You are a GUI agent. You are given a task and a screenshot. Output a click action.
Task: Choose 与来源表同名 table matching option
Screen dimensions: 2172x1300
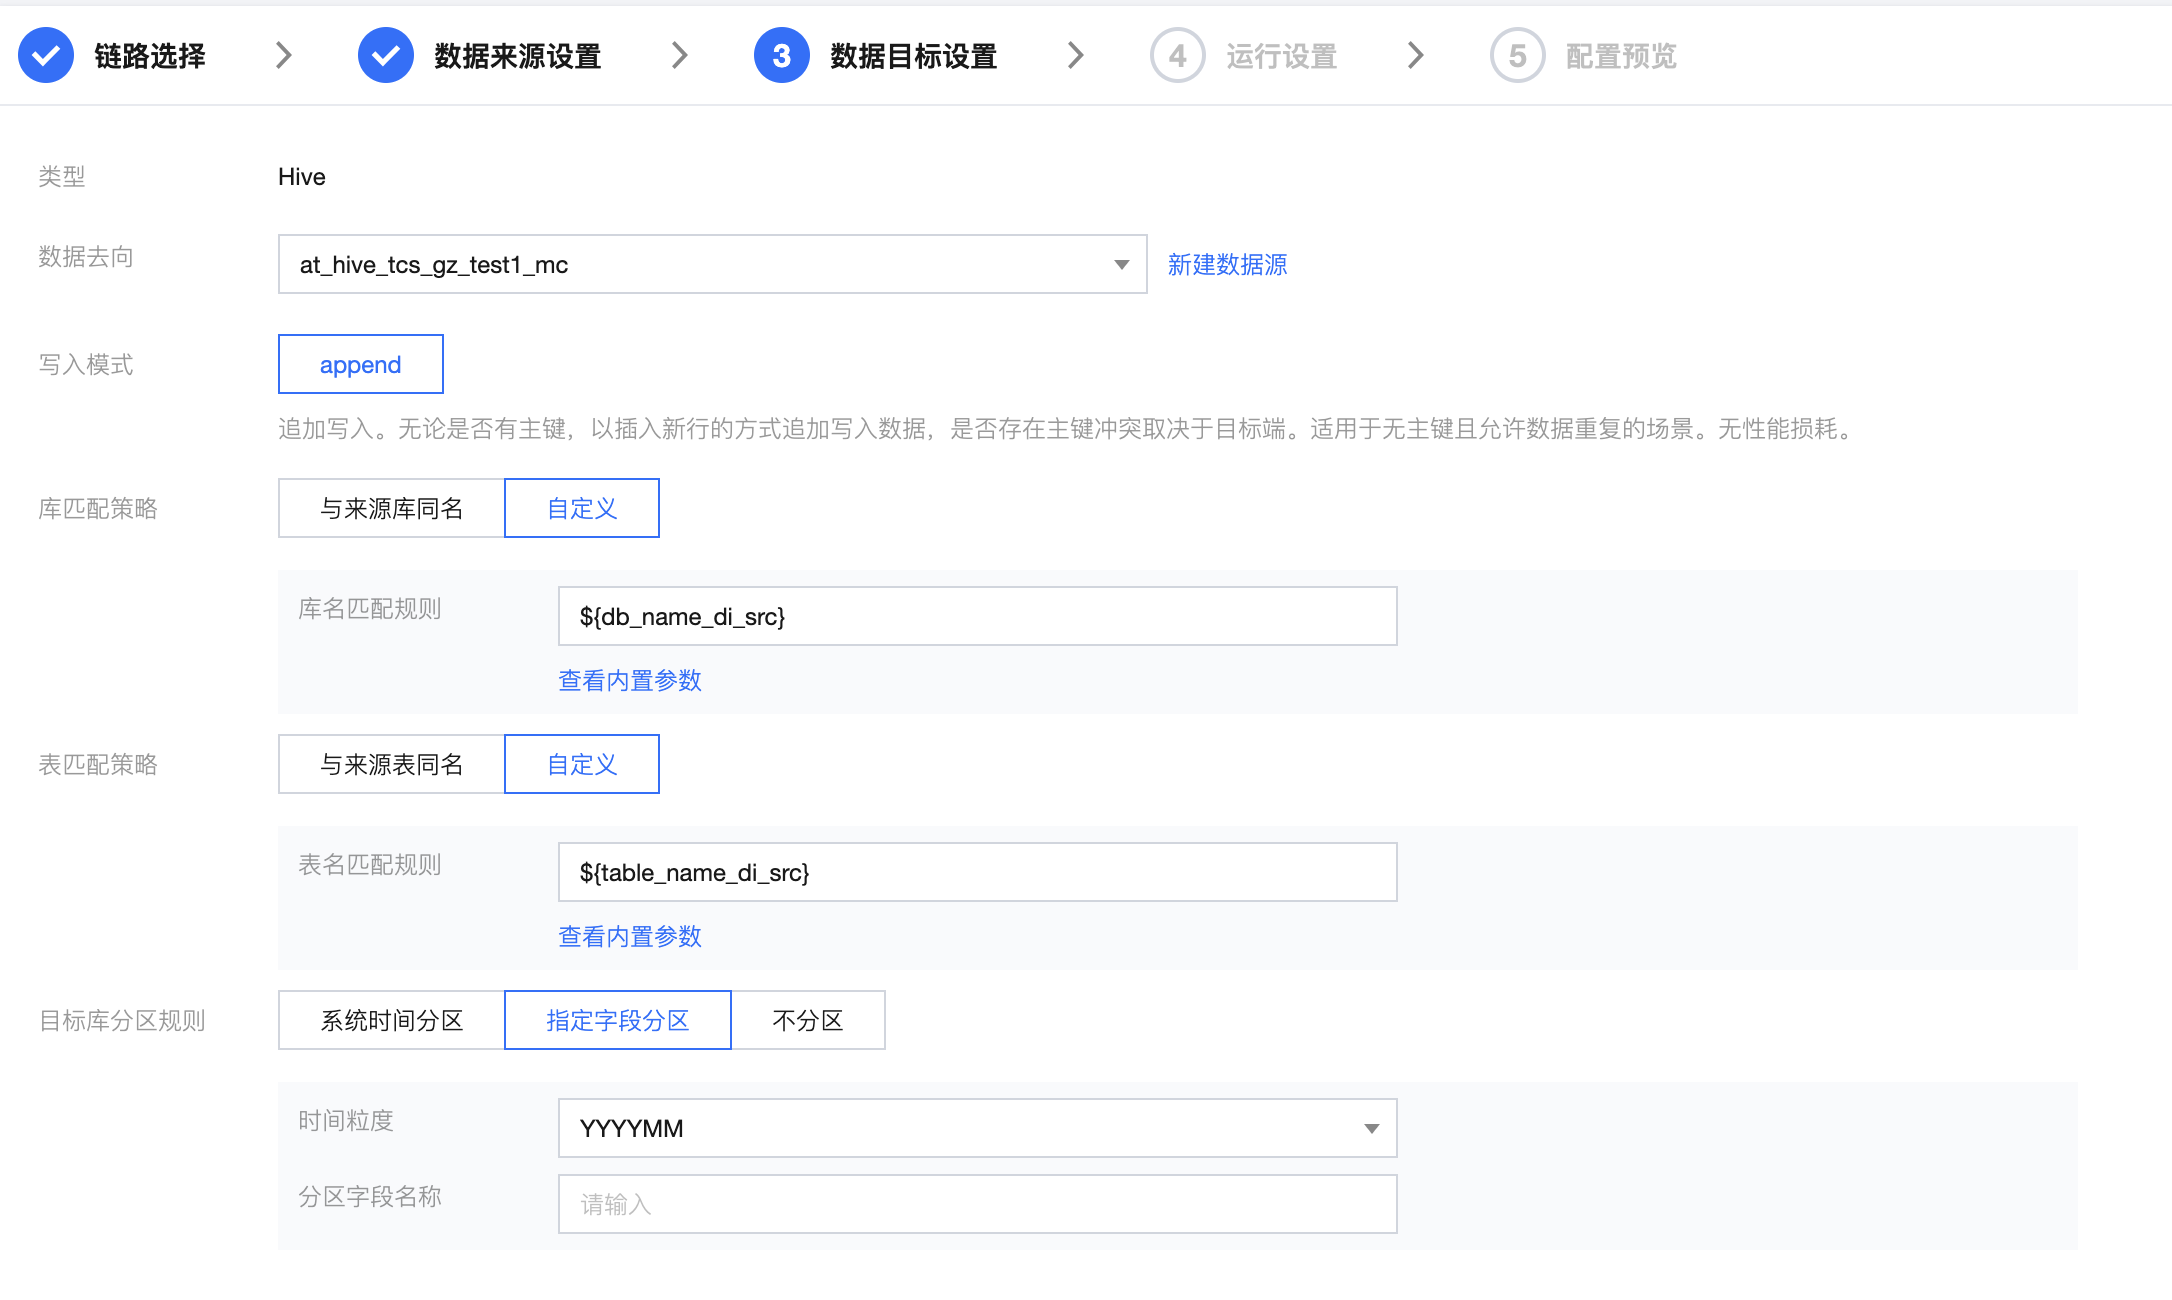click(x=391, y=765)
